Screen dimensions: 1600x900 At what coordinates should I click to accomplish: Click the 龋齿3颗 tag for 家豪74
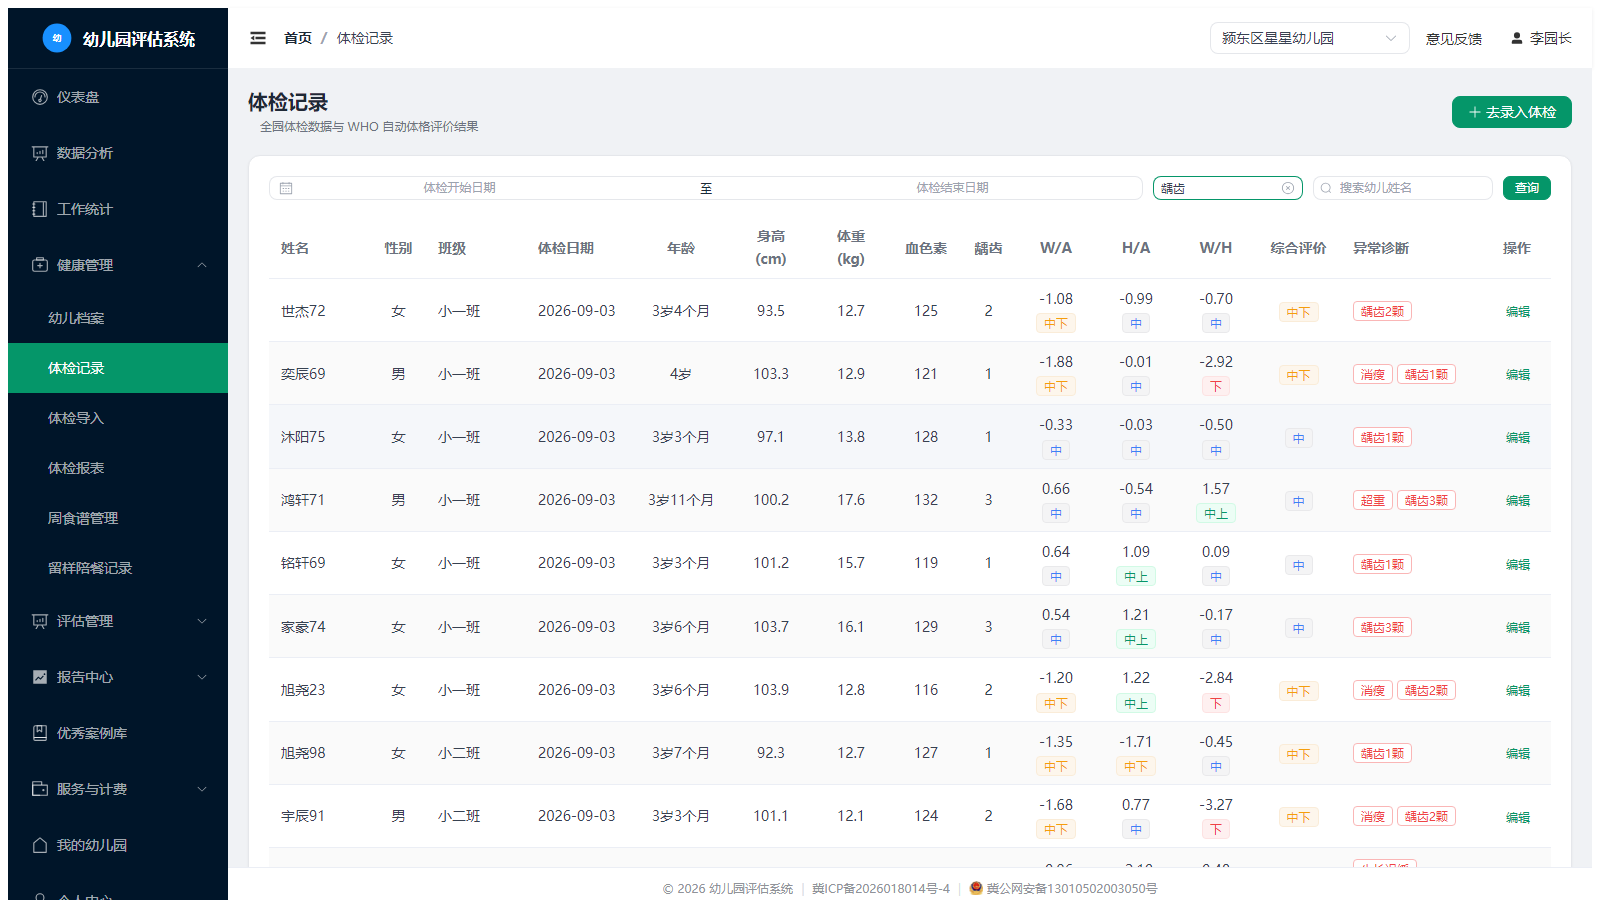pyautogui.click(x=1382, y=627)
